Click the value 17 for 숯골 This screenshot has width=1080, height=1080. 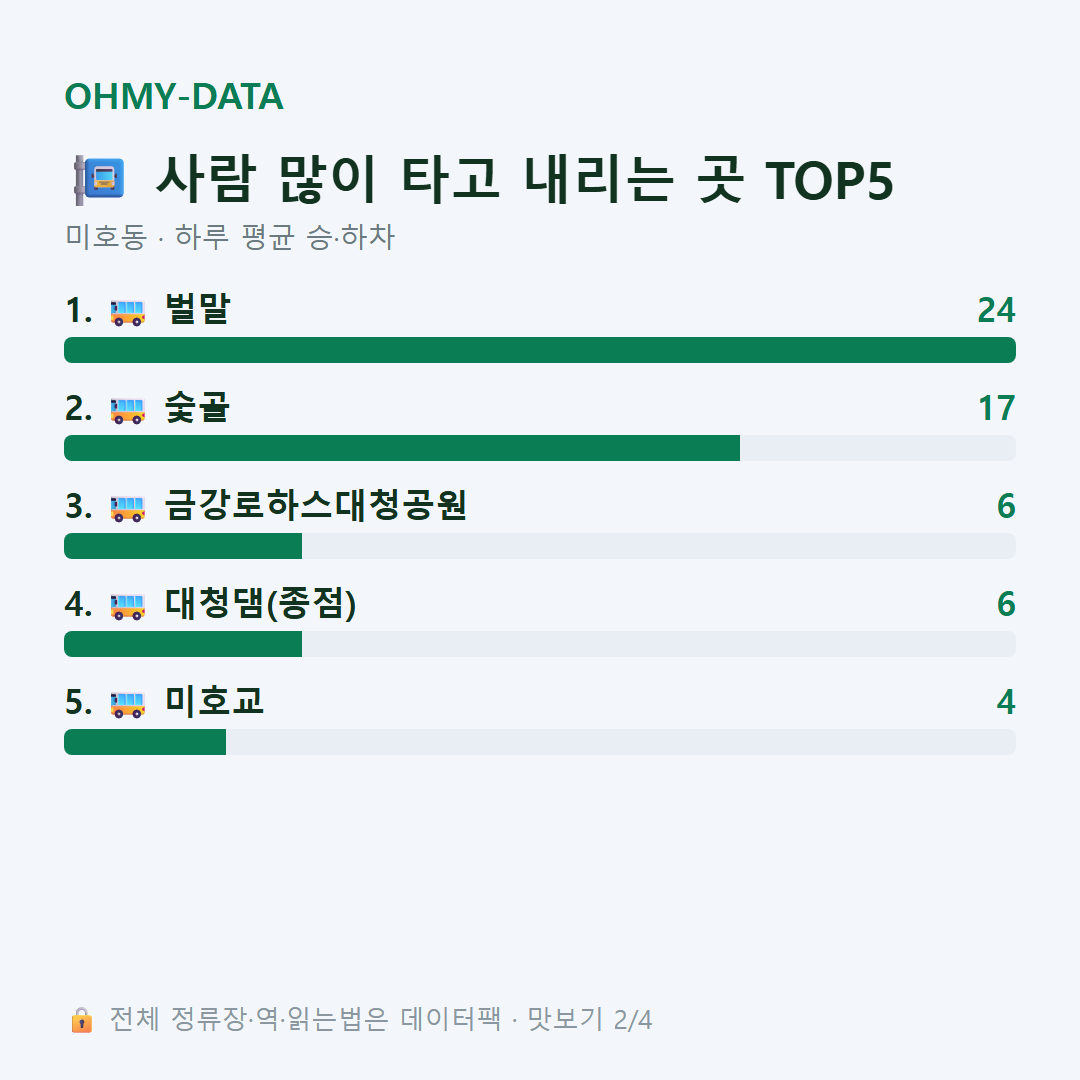997,408
